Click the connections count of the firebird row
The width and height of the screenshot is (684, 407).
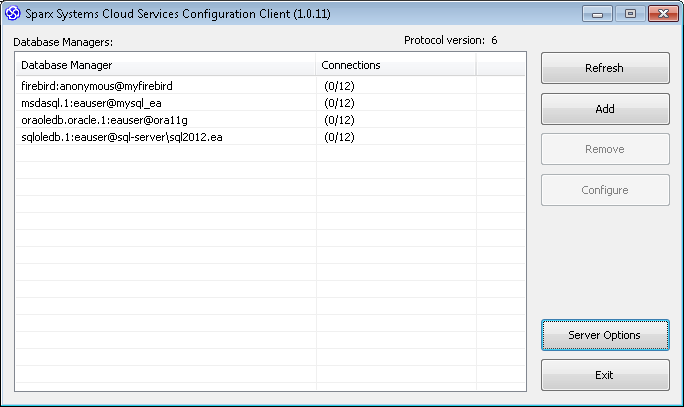(340, 86)
